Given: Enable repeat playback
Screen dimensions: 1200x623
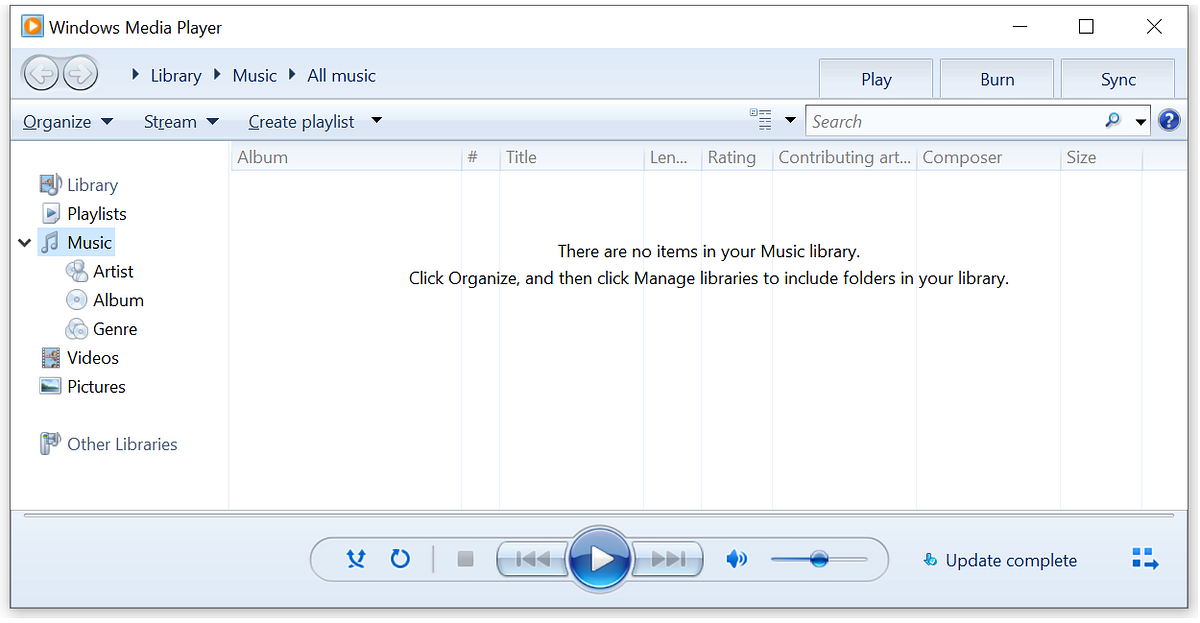Looking at the screenshot, I should (400, 559).
